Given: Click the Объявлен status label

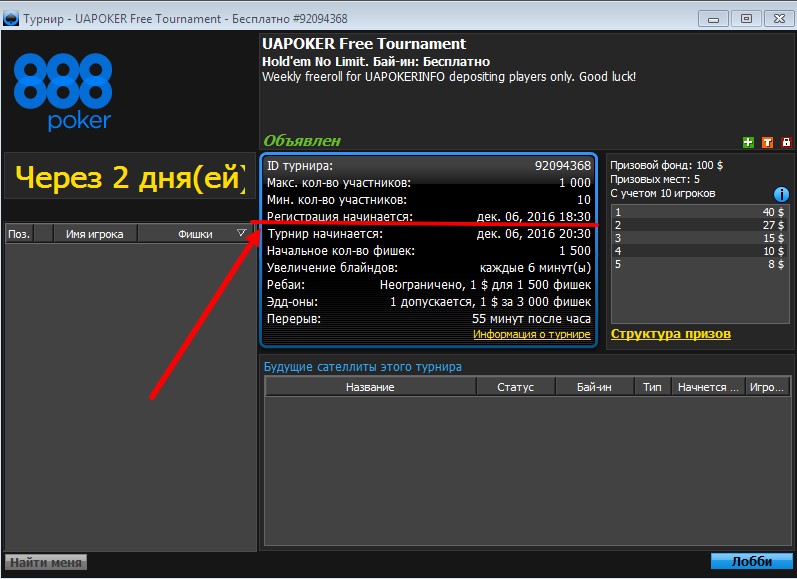Looking at the screenshot, I should tap(302, 141).
